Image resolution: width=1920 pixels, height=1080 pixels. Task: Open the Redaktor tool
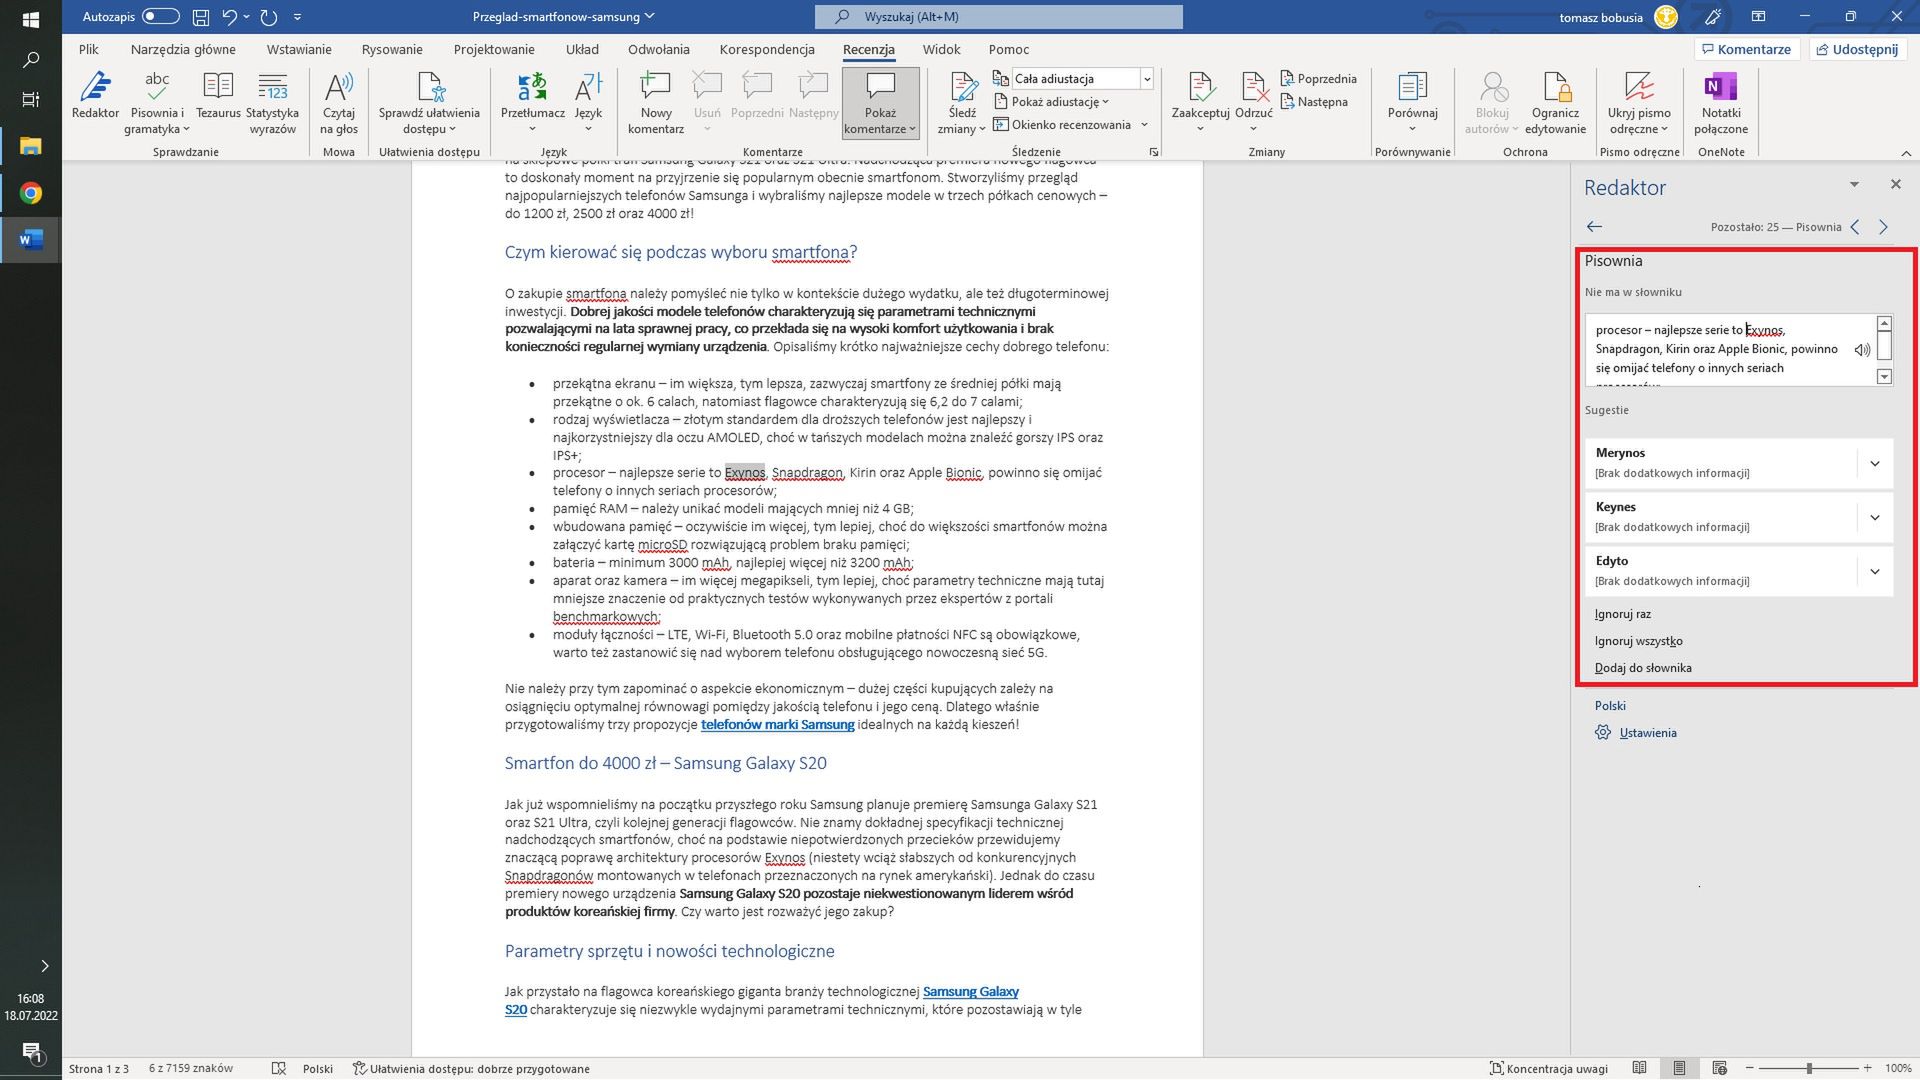(95, 100)
